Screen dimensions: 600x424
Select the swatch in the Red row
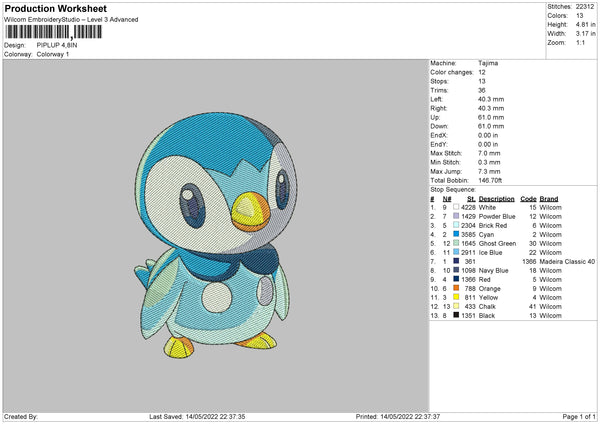(x=456, y=279)
